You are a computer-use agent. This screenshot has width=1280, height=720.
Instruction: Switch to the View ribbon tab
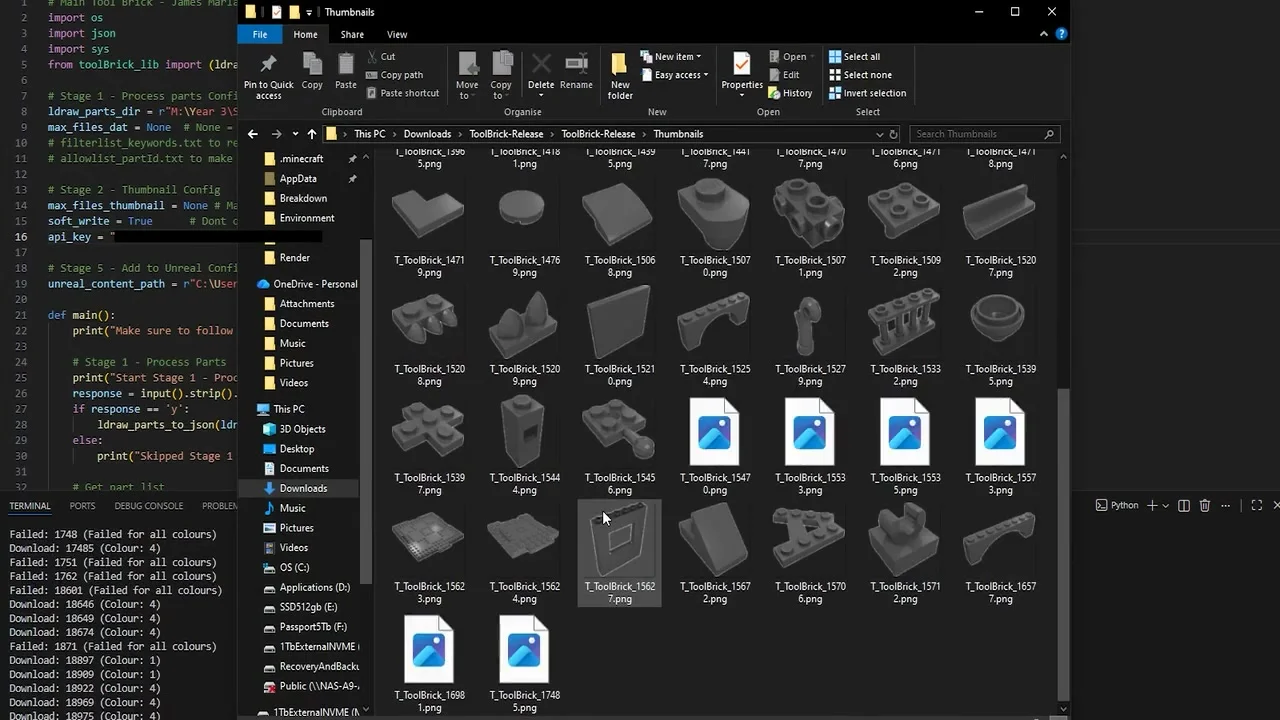397,34
